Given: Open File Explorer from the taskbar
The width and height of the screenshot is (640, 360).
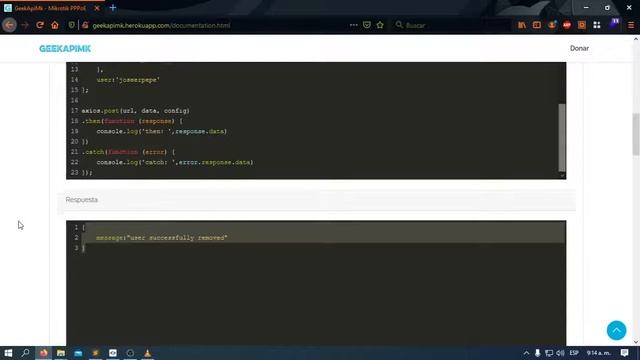Looking at the screenshot, I should (61, 353).
